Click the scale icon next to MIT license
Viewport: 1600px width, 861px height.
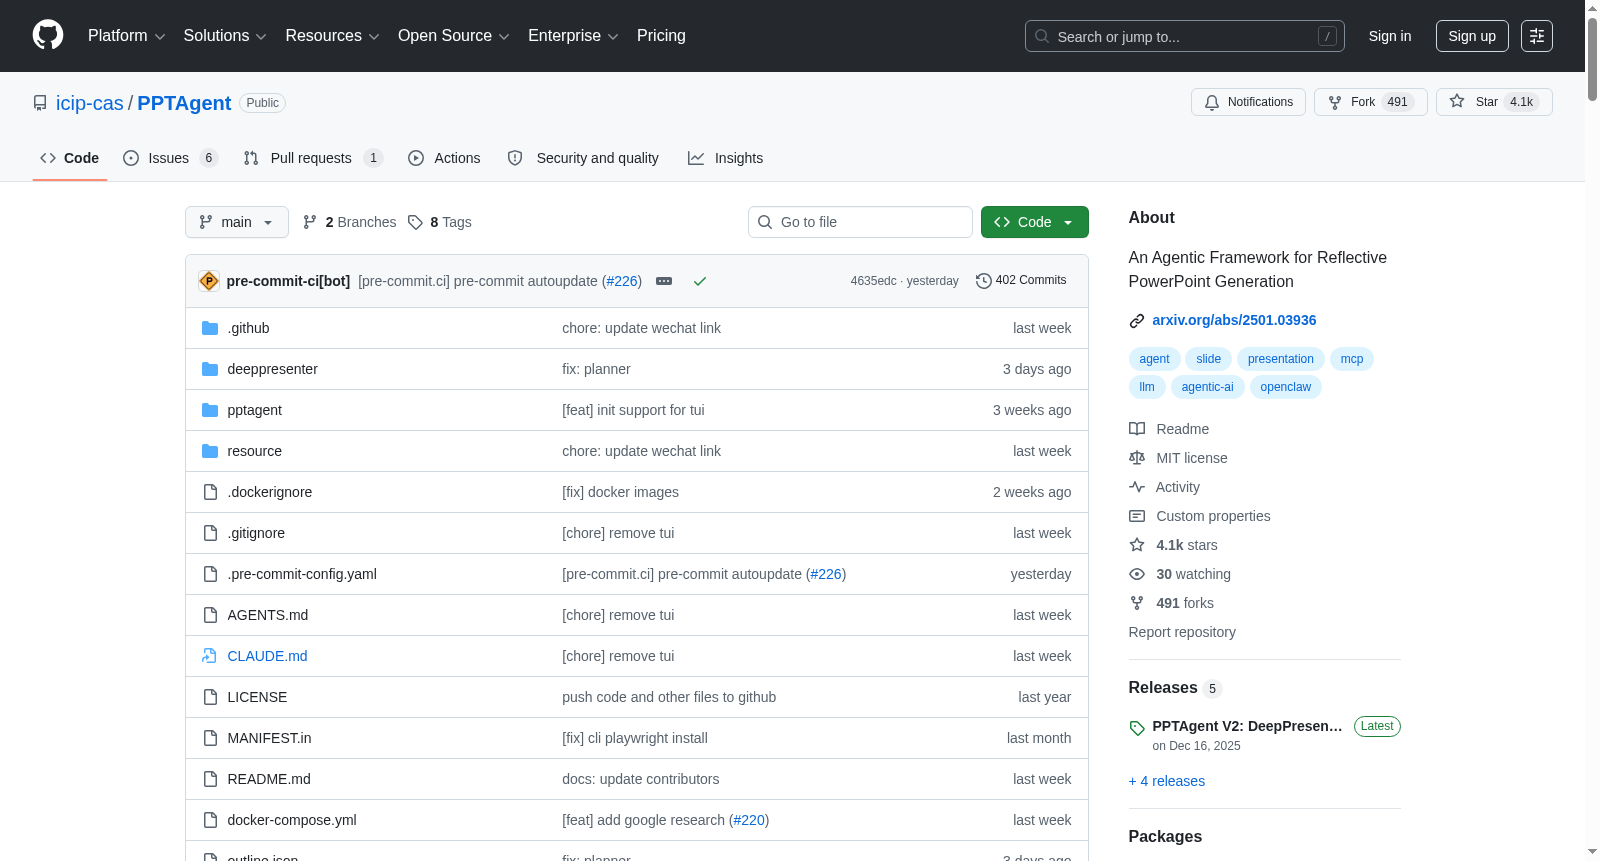coord(1137,458)
